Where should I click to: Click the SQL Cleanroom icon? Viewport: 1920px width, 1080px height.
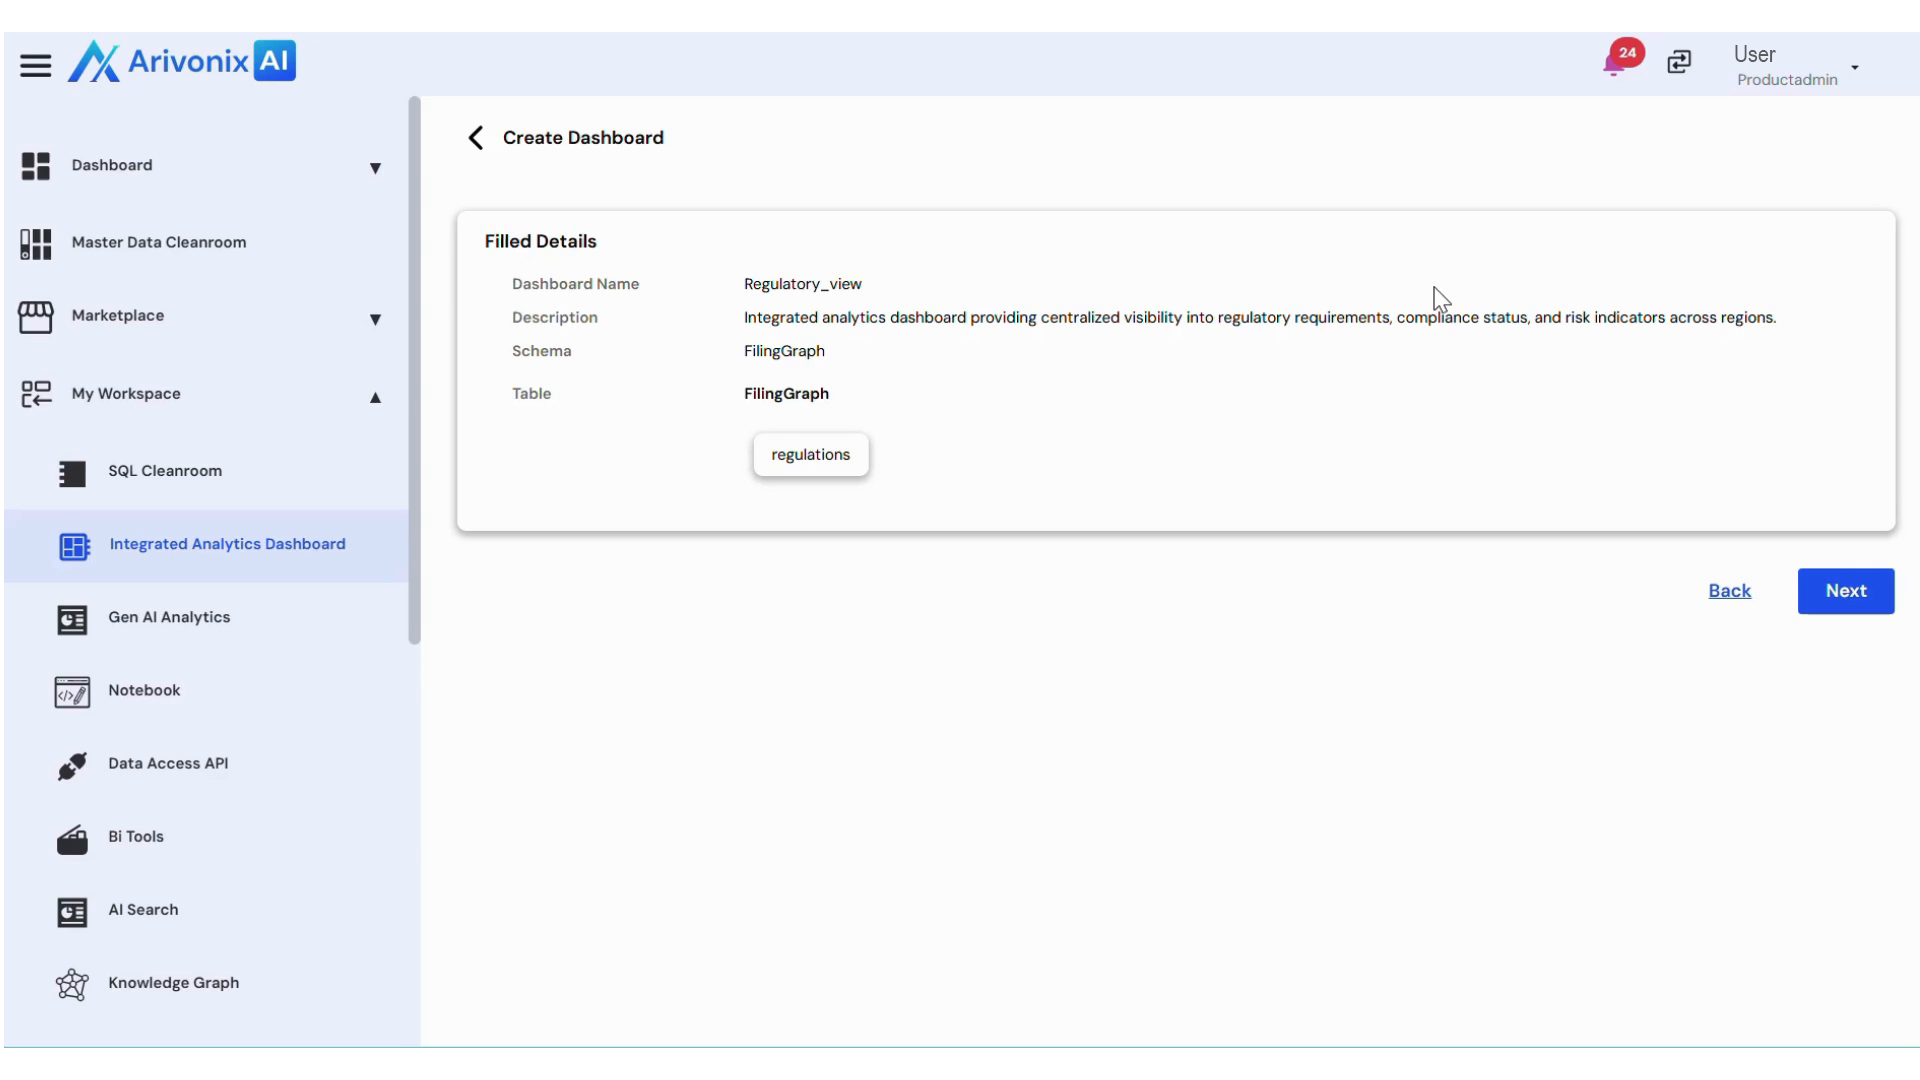(x=72, y=473)
